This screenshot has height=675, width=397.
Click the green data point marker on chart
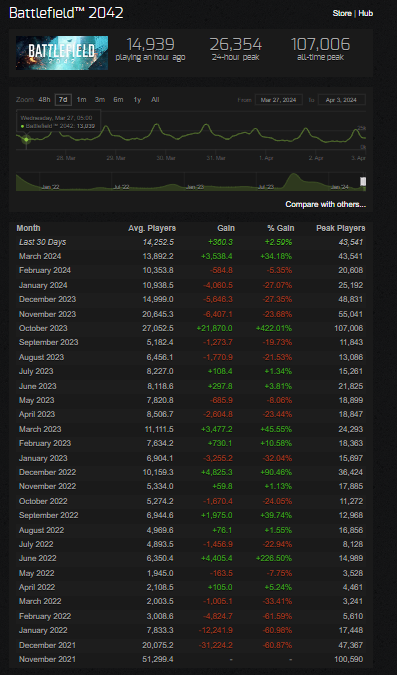pos(26,139)
